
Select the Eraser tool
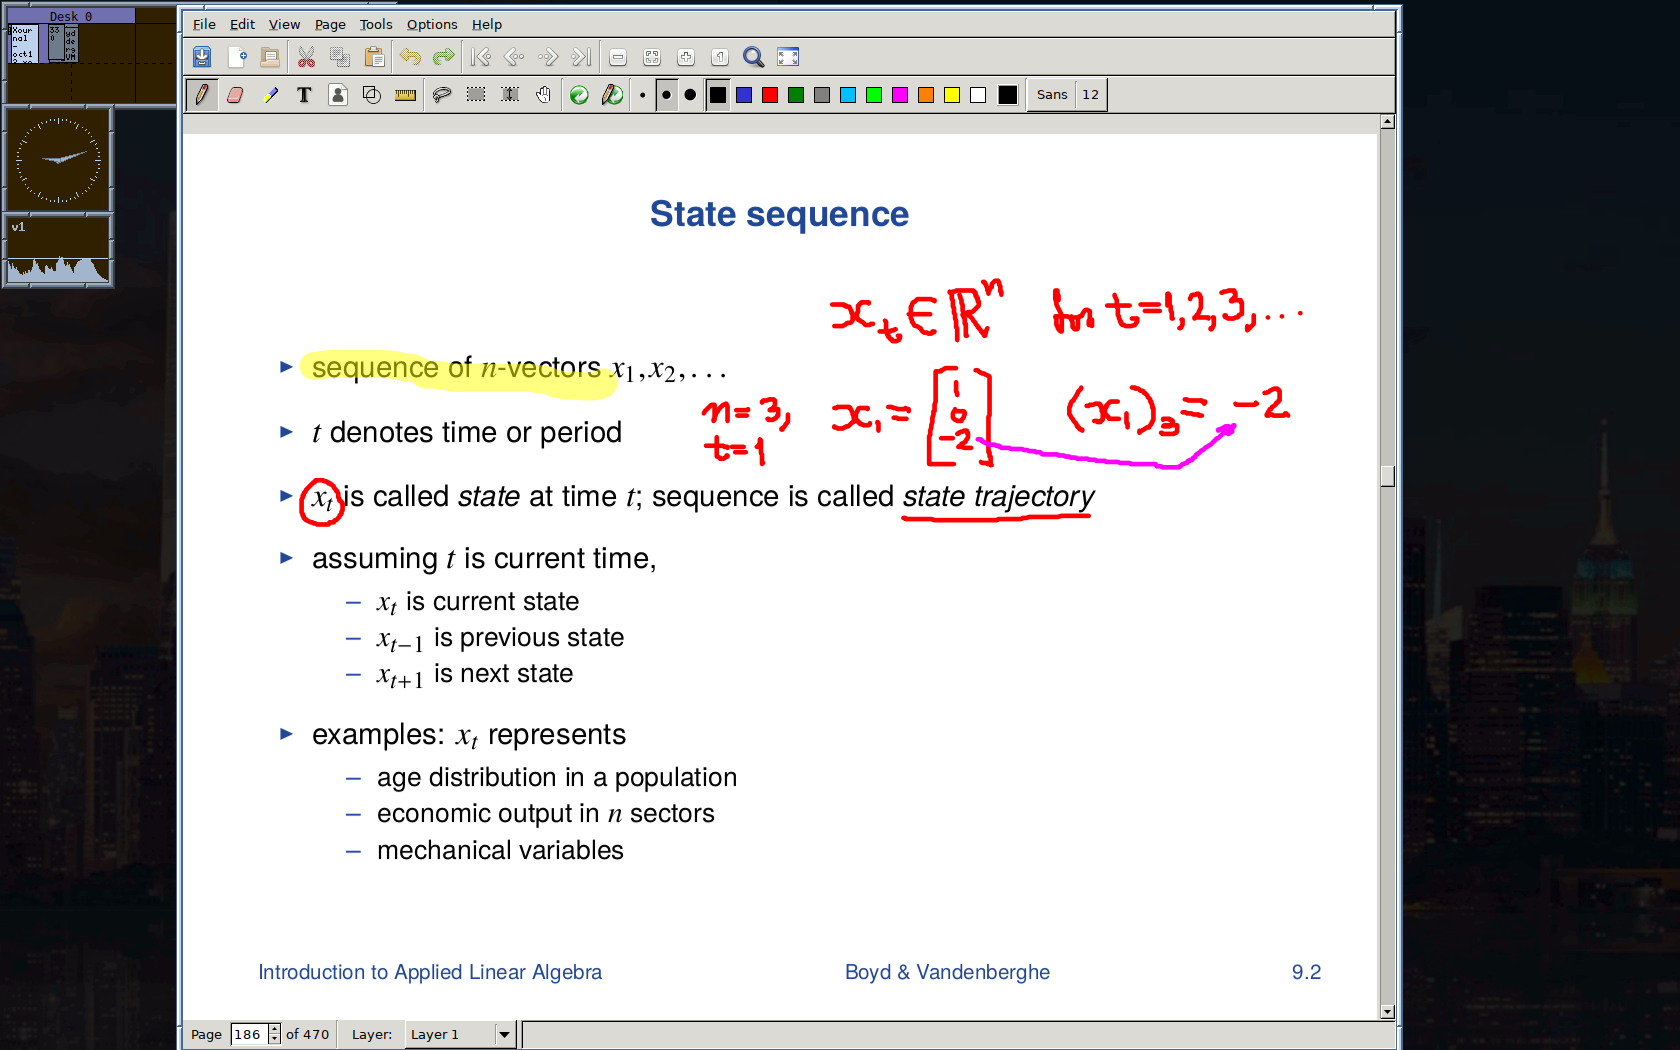235,95
